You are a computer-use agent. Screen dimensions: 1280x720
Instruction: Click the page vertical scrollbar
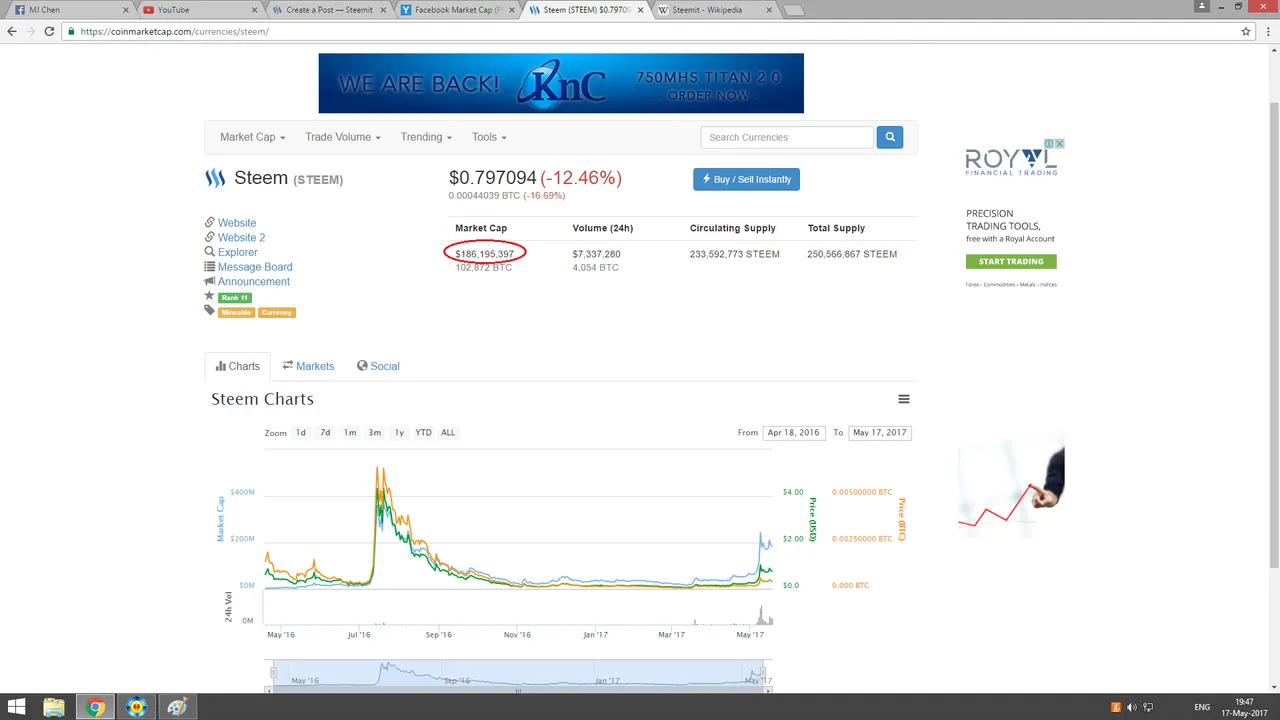point(1273,335)
